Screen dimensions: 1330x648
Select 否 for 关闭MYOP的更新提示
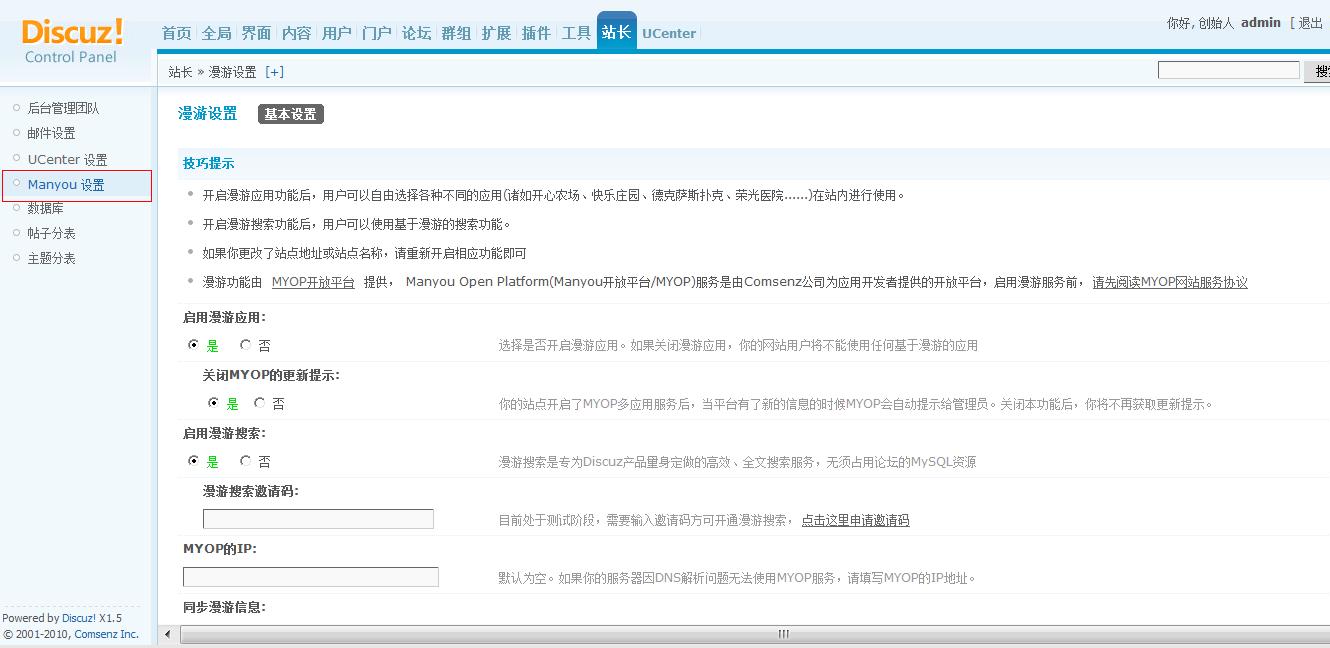pos(260,403)
